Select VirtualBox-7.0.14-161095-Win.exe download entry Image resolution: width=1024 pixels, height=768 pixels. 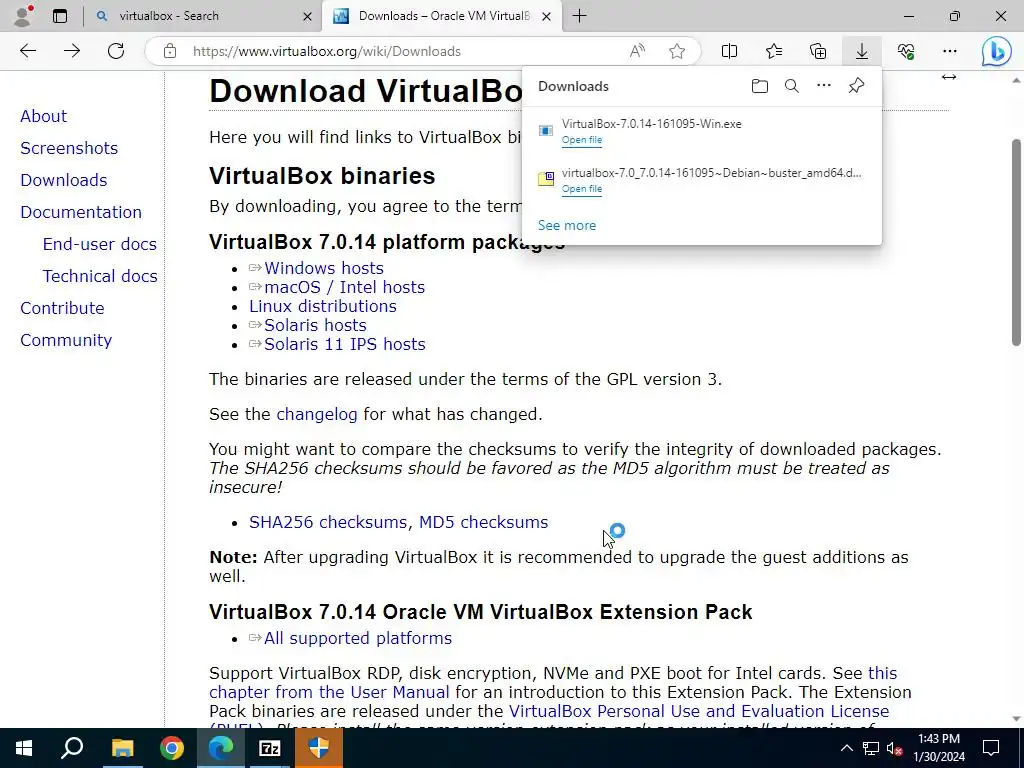coord(701,131)
